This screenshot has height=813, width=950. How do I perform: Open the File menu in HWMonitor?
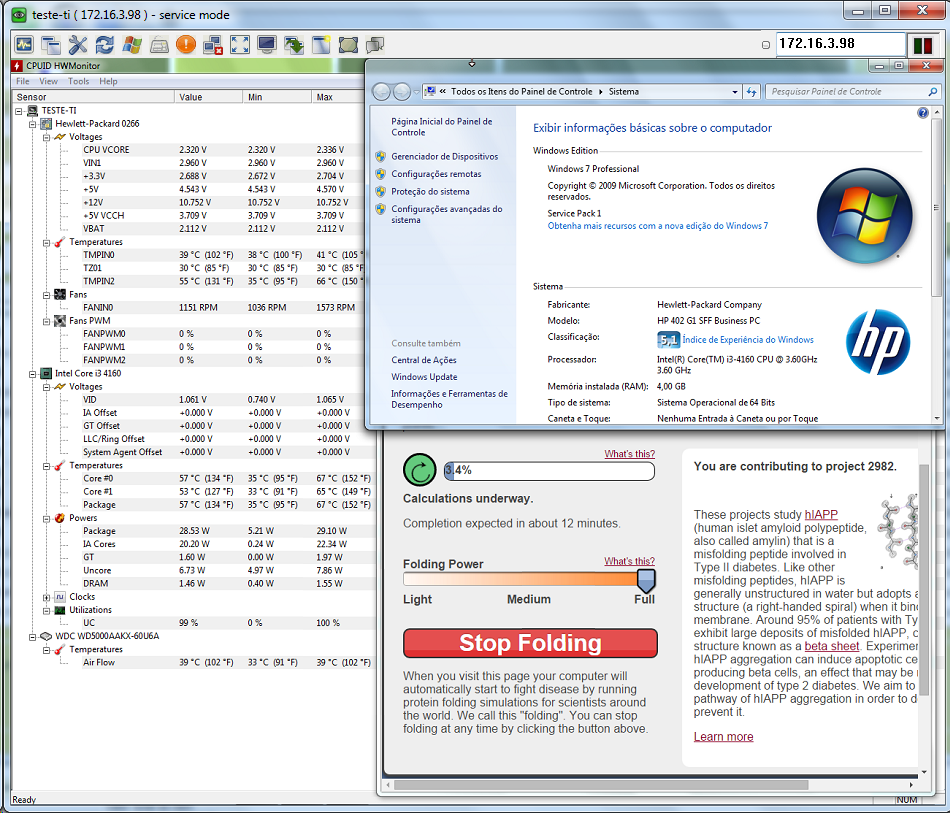(22, 81)
